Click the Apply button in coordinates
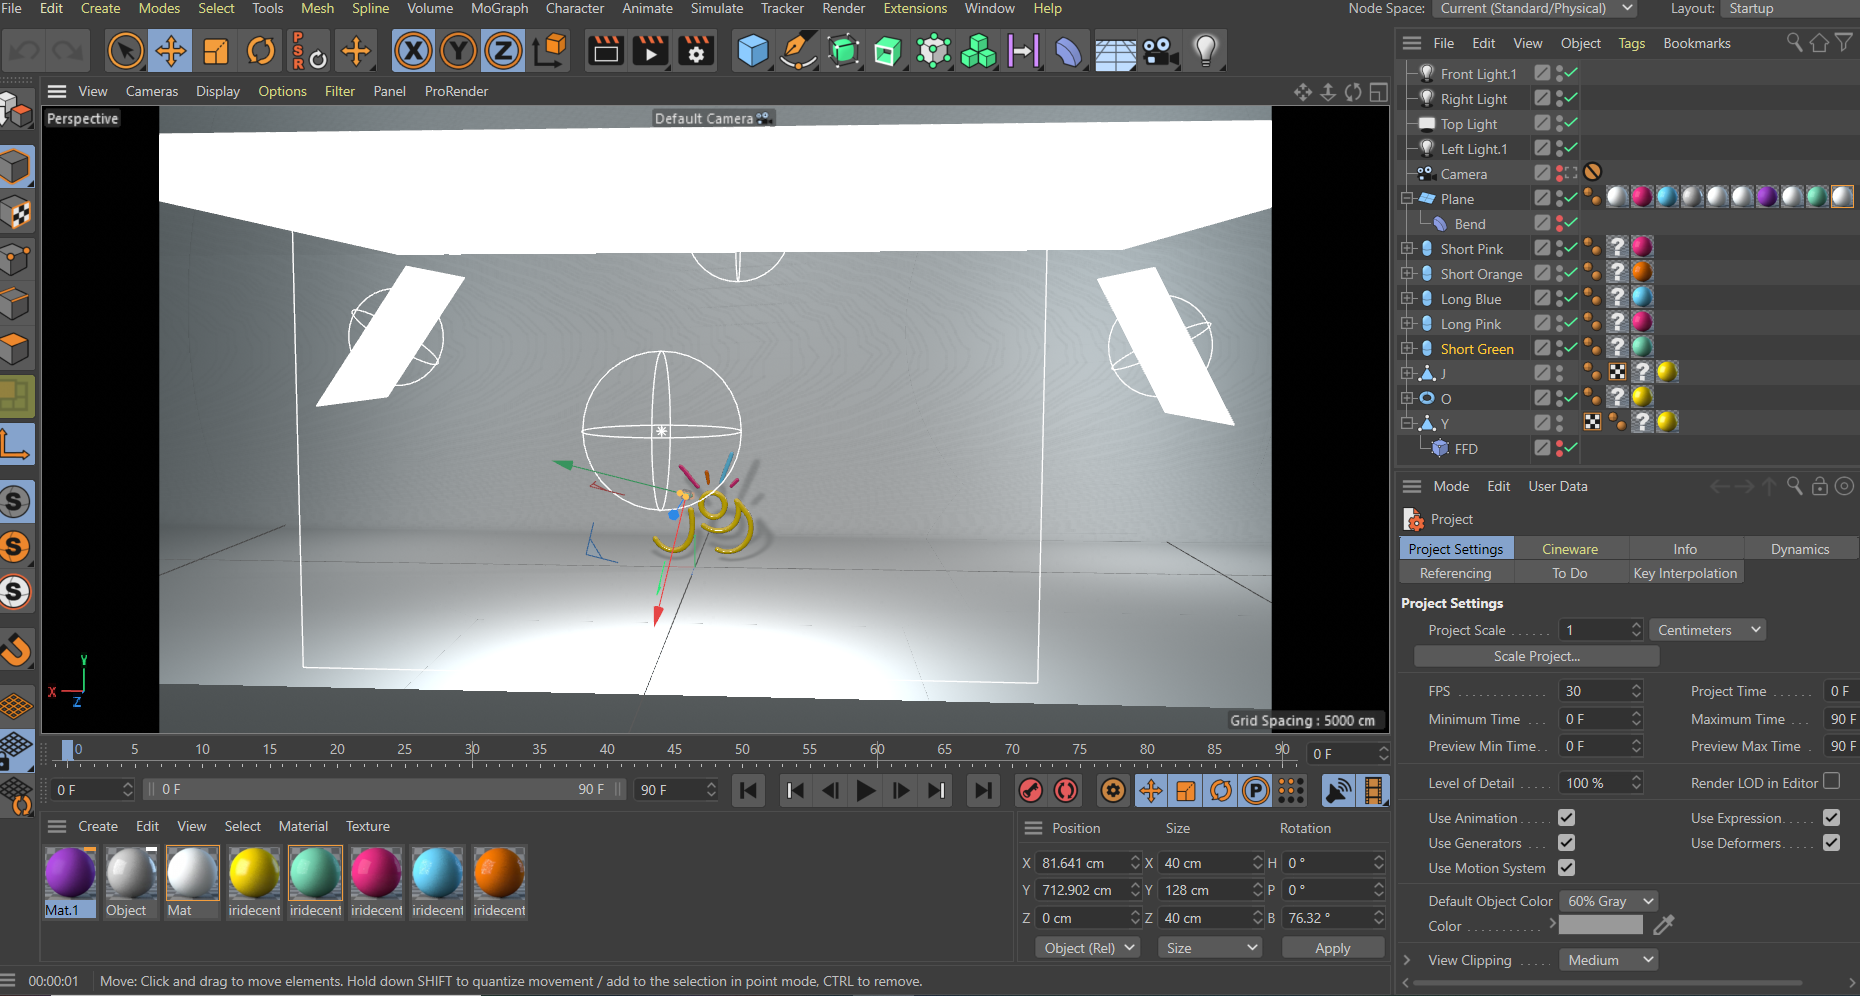This screenshot has height=996, width=1860. click(1332, 948)
